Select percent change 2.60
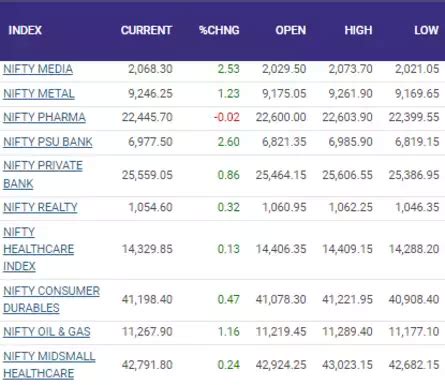The height and width of the screenshot is (385, 445). click(x=228, y=142)
